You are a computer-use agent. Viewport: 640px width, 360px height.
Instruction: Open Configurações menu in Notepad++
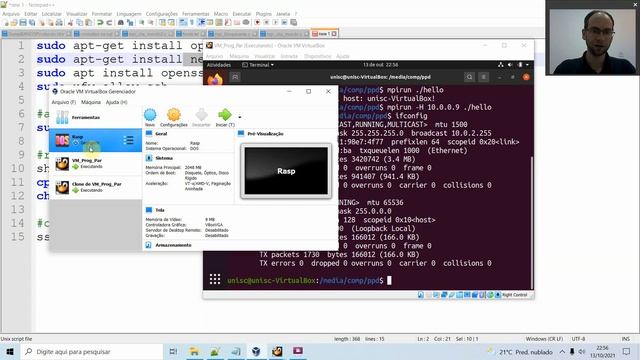click(x=162, y=14)
